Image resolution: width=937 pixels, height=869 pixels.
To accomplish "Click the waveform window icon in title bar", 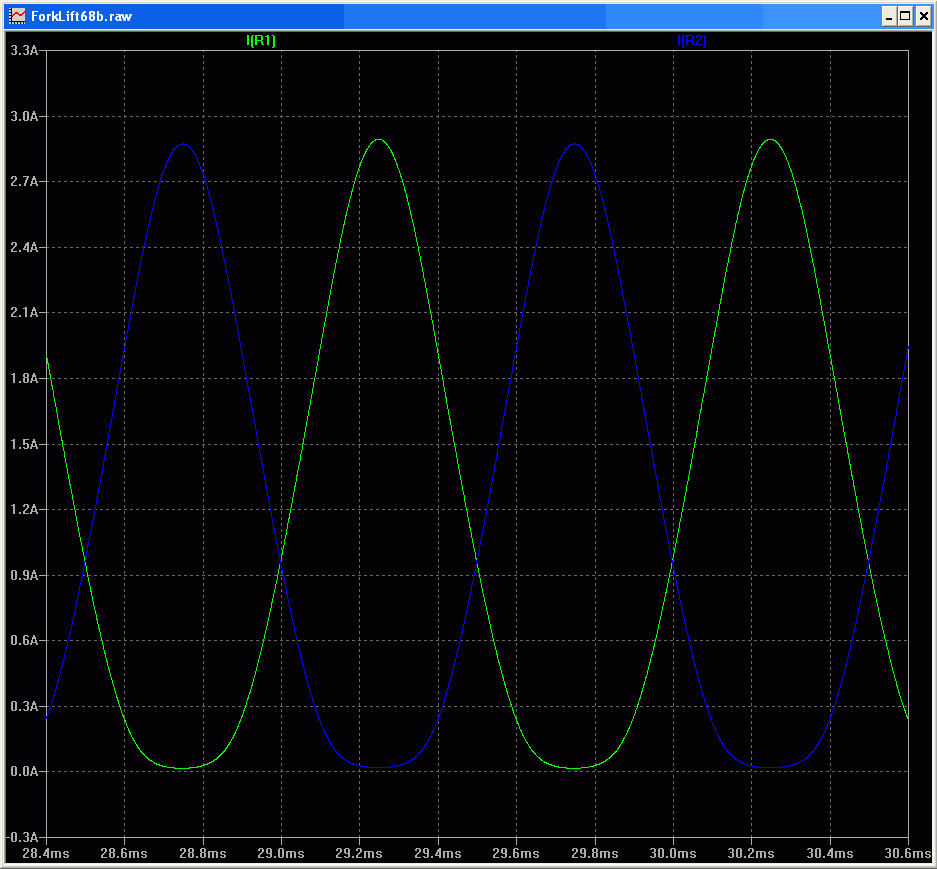I will [x=17, y=16].
